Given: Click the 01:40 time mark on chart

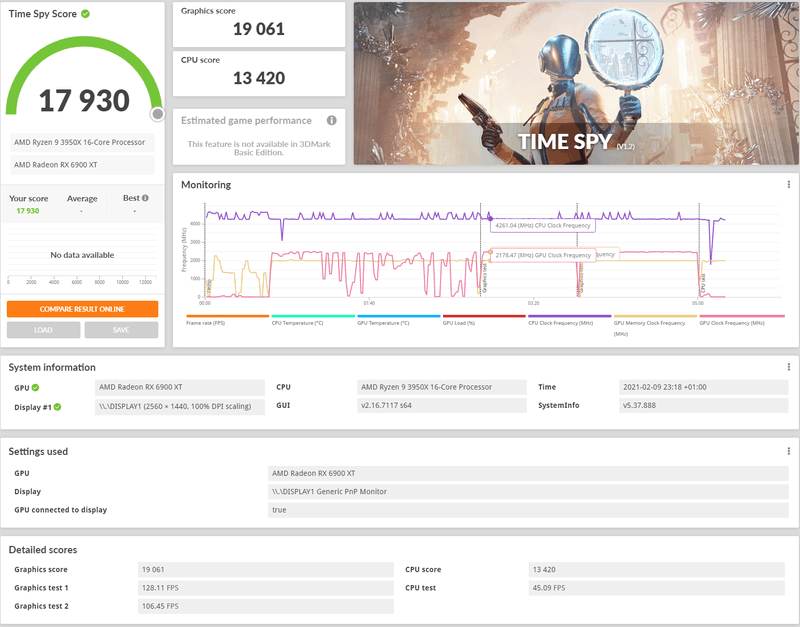Looking at the screenshot, I should (x=369, y=303).
